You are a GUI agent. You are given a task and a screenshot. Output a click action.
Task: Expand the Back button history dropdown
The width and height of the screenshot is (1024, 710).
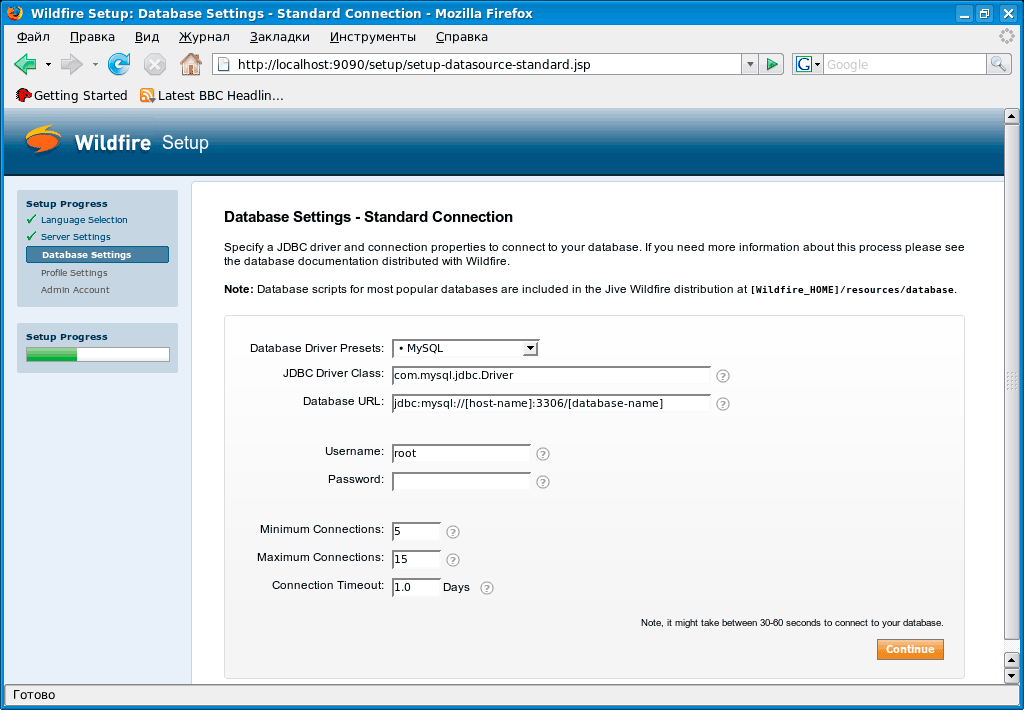(x=48, y=65)
